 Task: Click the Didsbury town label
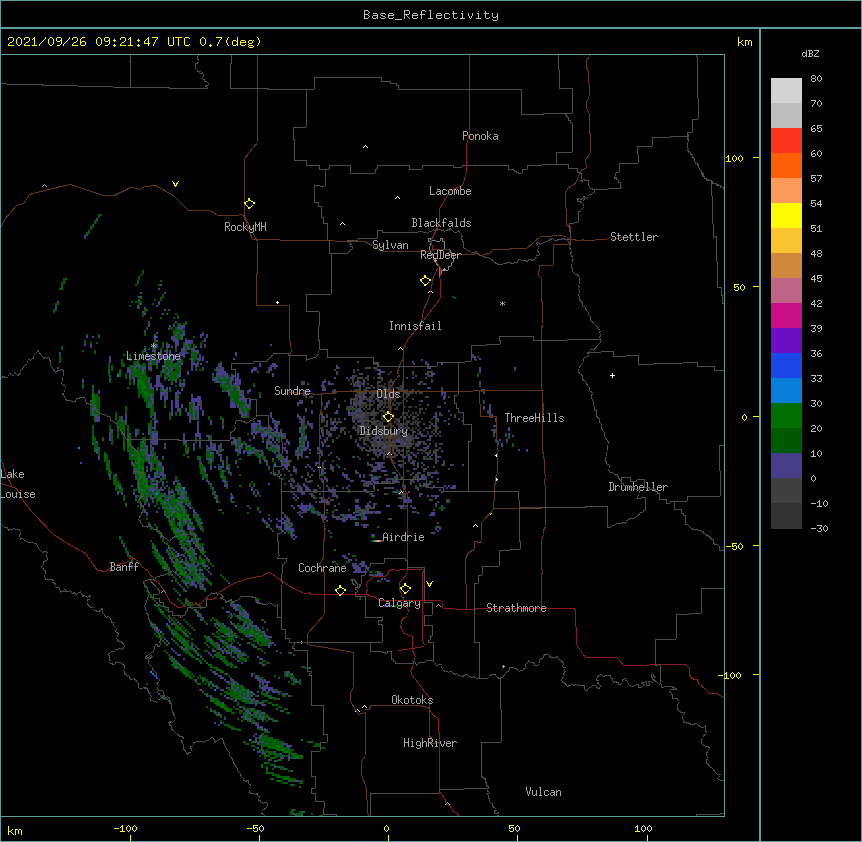click(384, 431)
